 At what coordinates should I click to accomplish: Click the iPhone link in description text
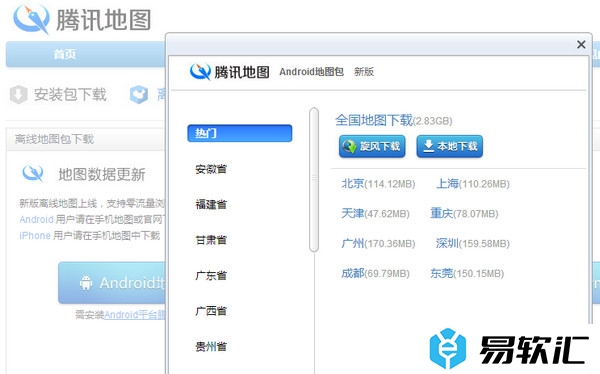point(35,235)
